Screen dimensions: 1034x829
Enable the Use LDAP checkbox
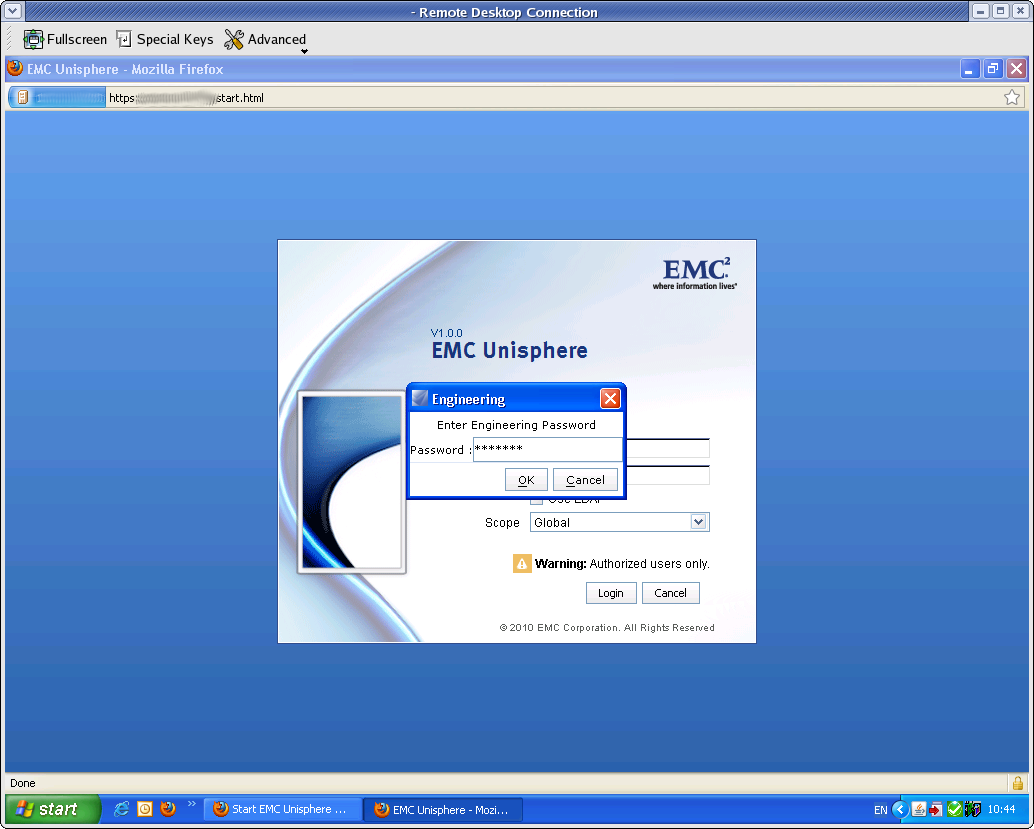[x=536, y=500]
